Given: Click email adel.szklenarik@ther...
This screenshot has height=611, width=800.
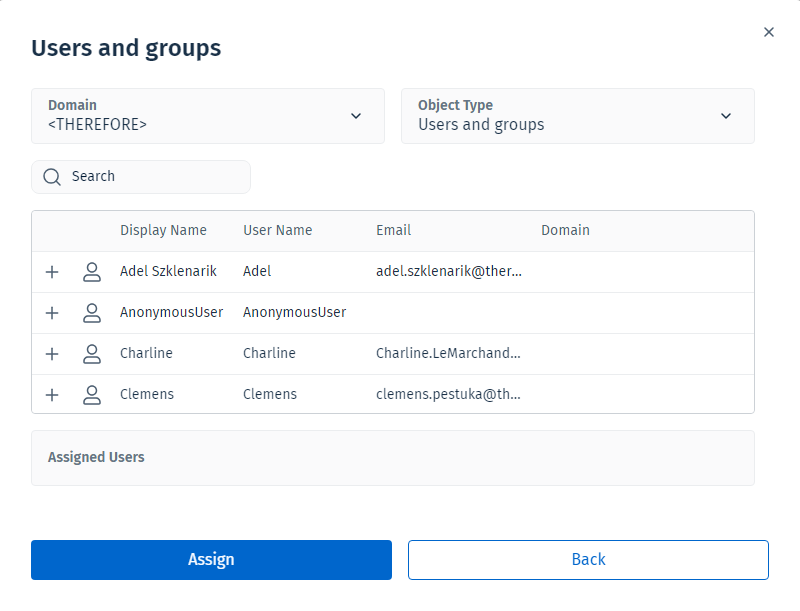Looking at the screenshot, I should pos(449,271).
